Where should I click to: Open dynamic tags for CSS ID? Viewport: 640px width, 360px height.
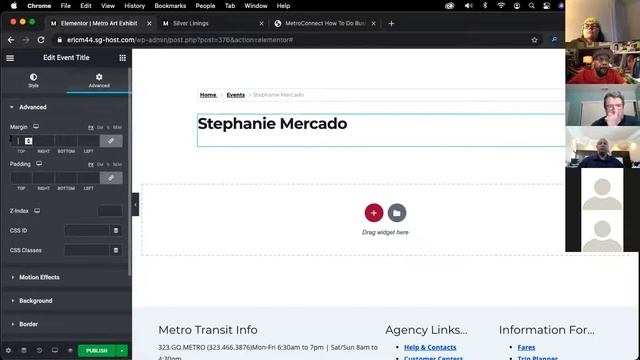coord(116,231)
